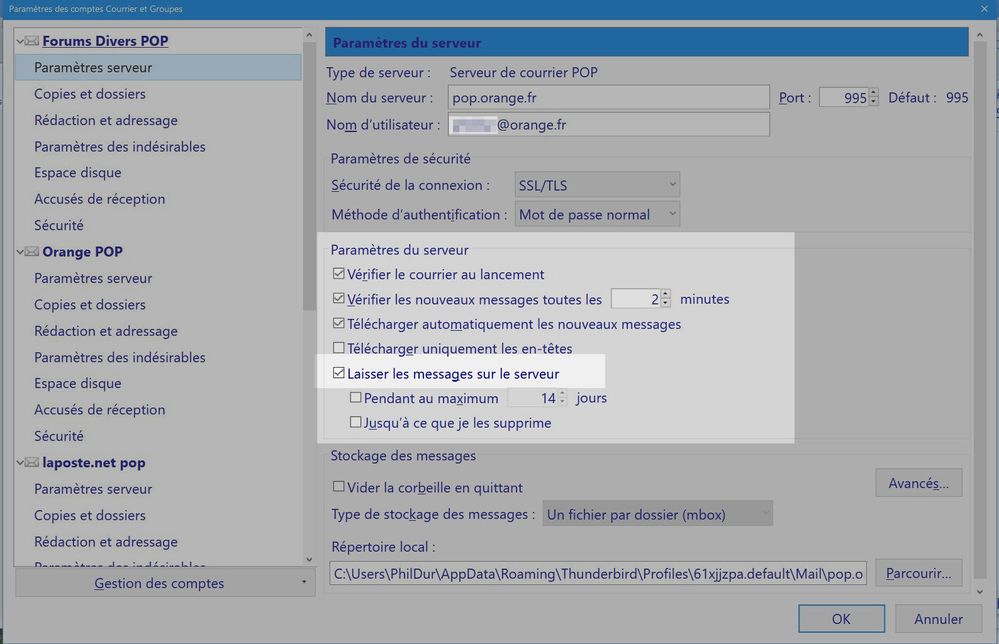999x644 pixels.
Task: Open the "Méthode d'authentification" dropdown
Action: click(x=597, y=214)
